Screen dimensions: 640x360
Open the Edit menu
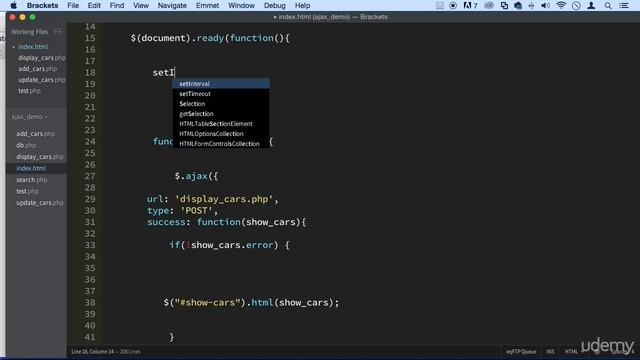click(x=94, y=5)
